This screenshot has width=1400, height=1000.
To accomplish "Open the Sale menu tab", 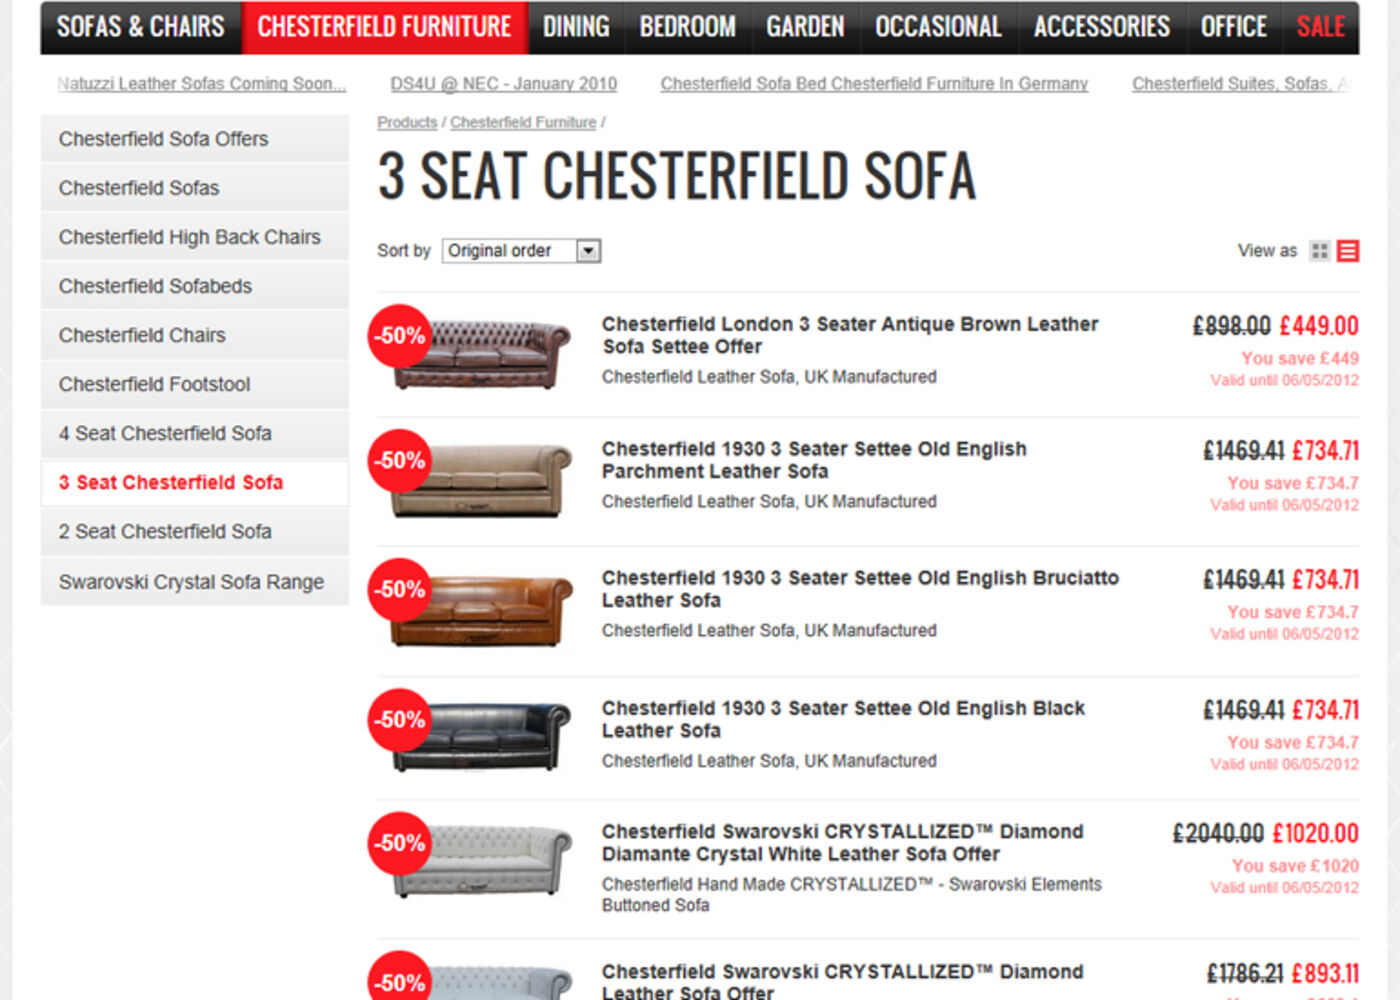I will coord(1320,27).
